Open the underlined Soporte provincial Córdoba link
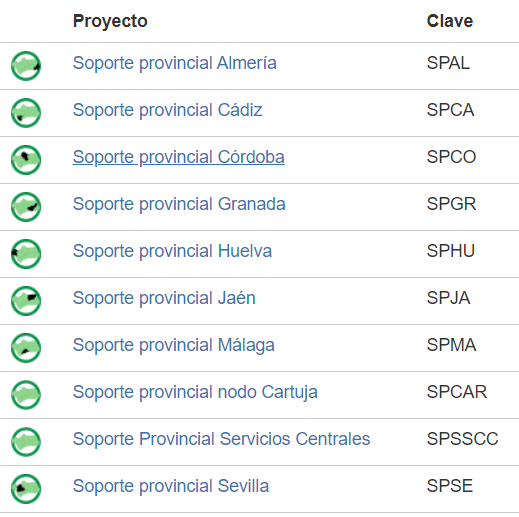519x517 pixels. pyautogui.click(x=179, y=157)
